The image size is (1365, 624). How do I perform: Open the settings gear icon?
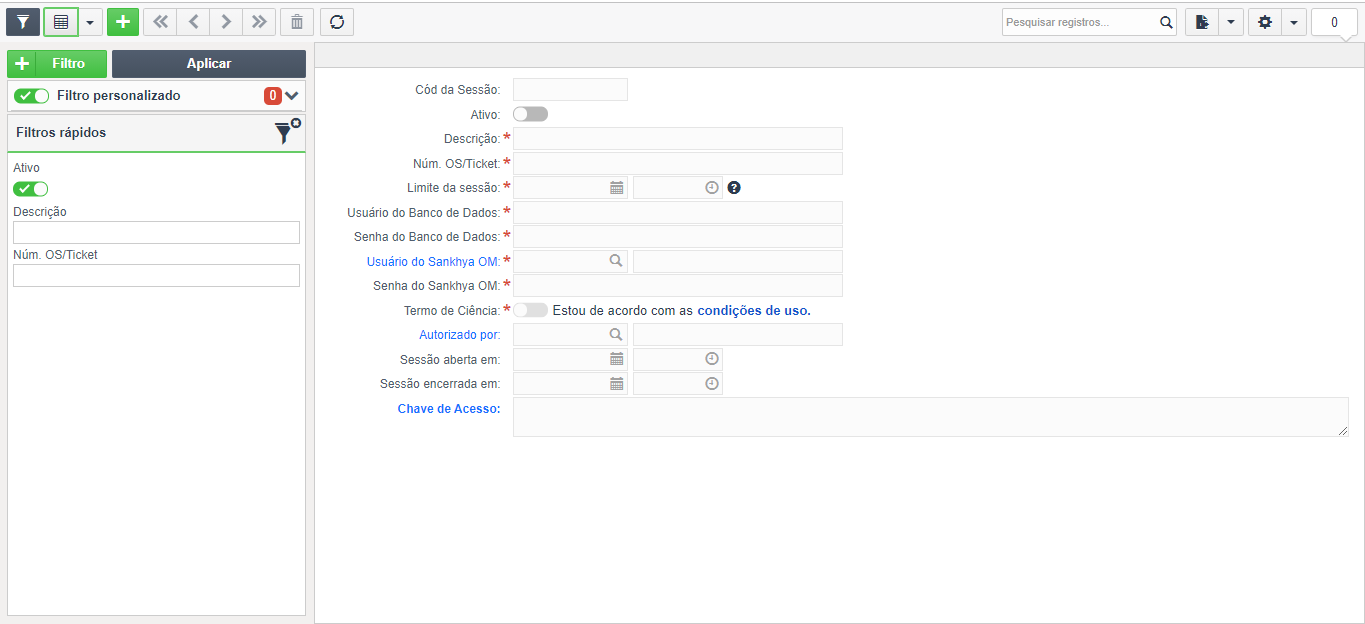(1265, 22)
